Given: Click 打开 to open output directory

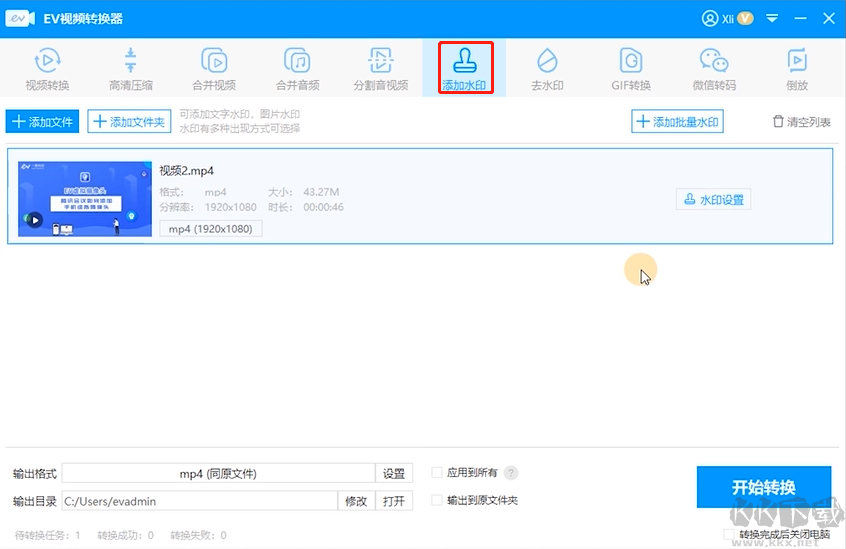Looking at the screenshot, I should point(394,501).
